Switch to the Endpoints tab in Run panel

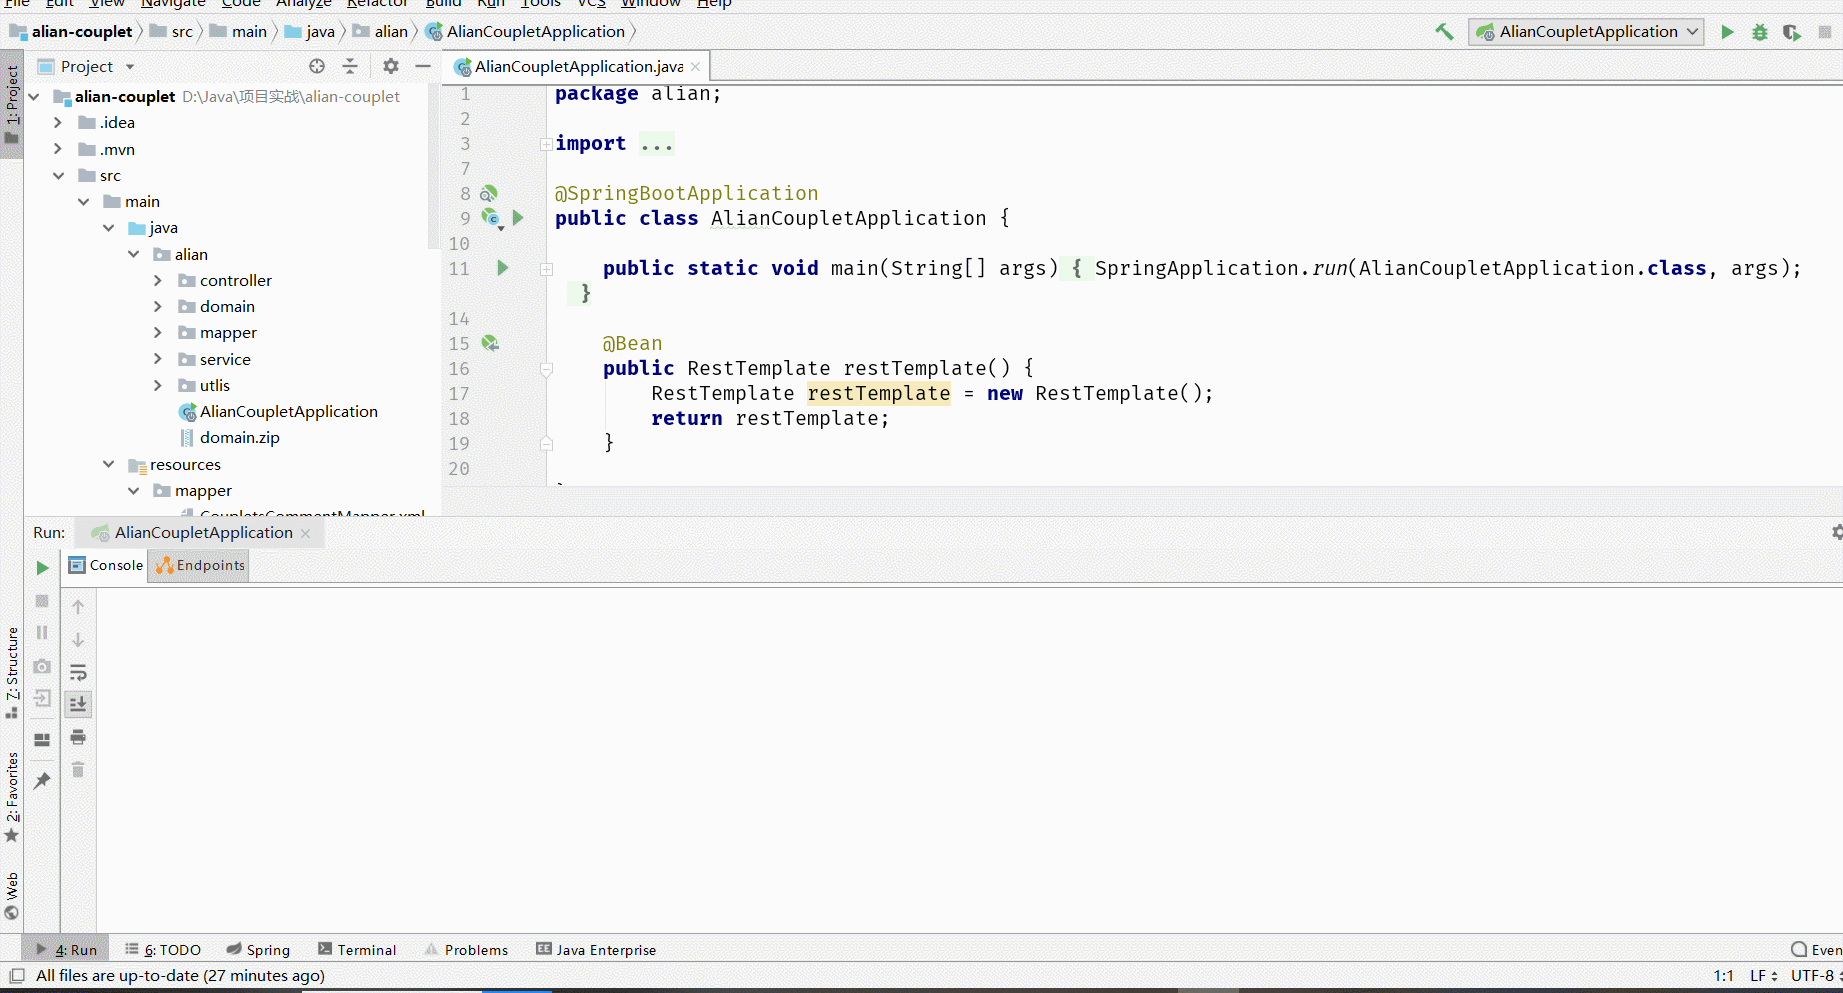(198, 565)
